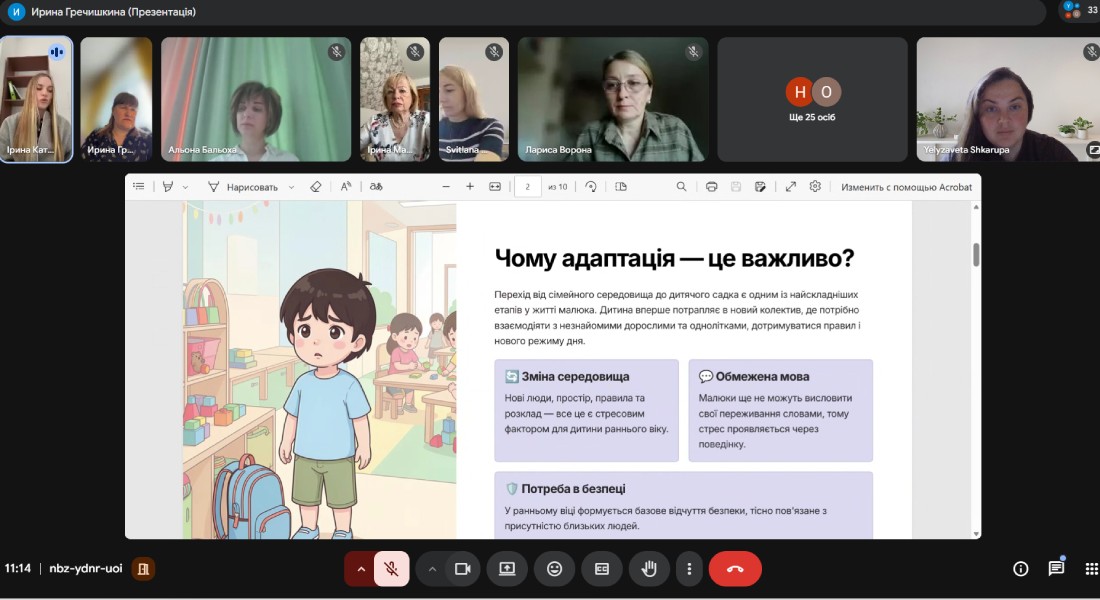Open the PDF table of contents sidebar

(139, 187)
